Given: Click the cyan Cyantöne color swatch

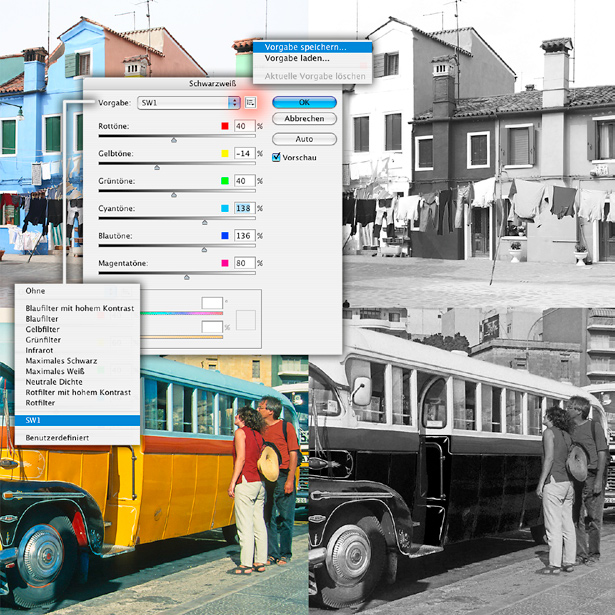Looking at the screenshot, I should click(x=225, y=208).
